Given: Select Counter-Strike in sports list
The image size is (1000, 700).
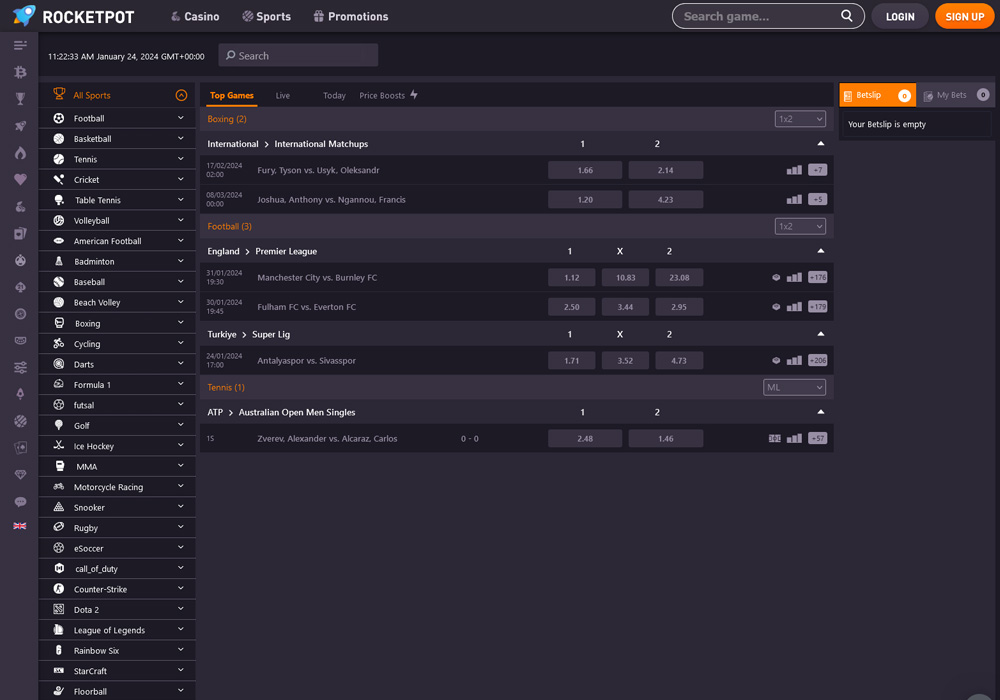Looking at the screenshot, I should click(x=117, y=589).
